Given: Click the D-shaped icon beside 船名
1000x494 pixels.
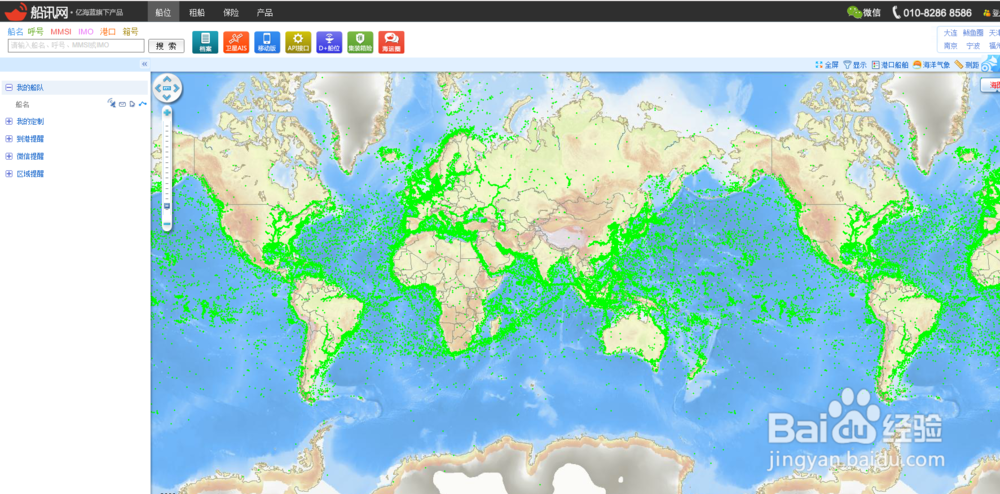Looking at the screenshot, I should 132,104.
